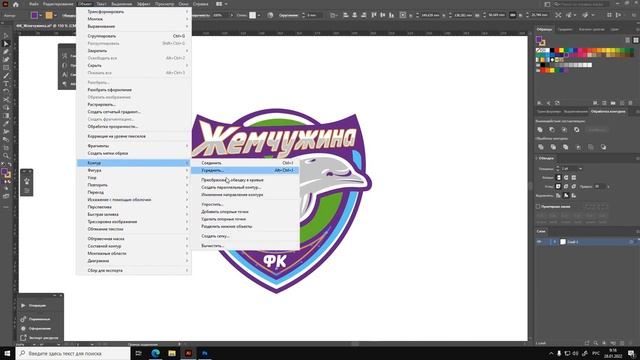Click the Intersect pathfinder icon
The image size is (640, 360).
564,130
